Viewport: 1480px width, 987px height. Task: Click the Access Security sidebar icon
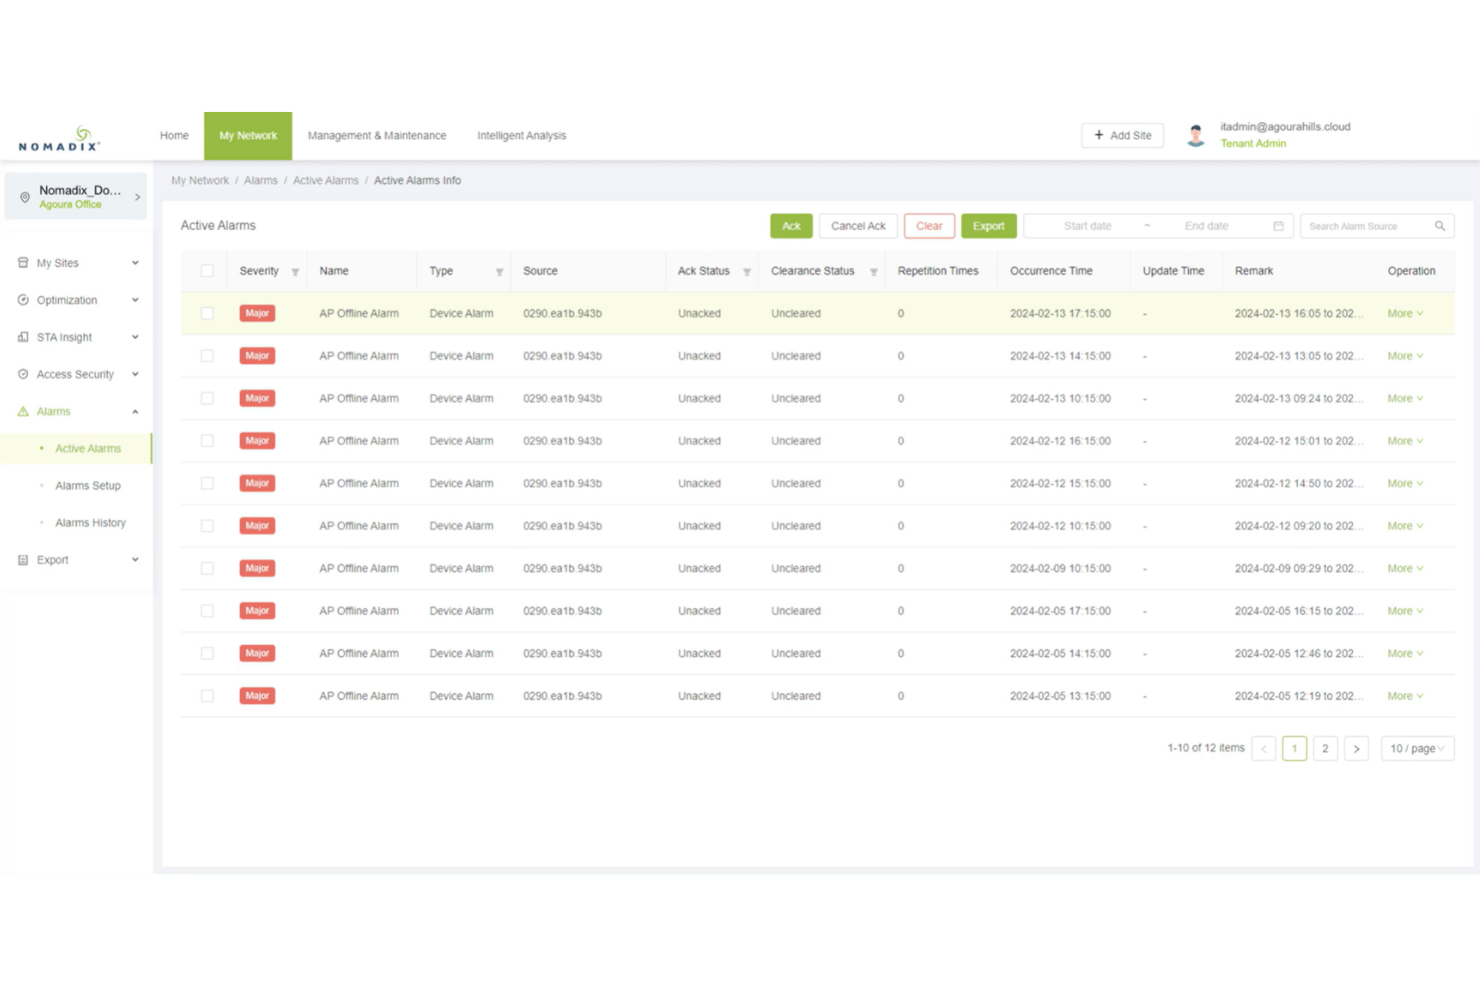(x=23, y=374)
